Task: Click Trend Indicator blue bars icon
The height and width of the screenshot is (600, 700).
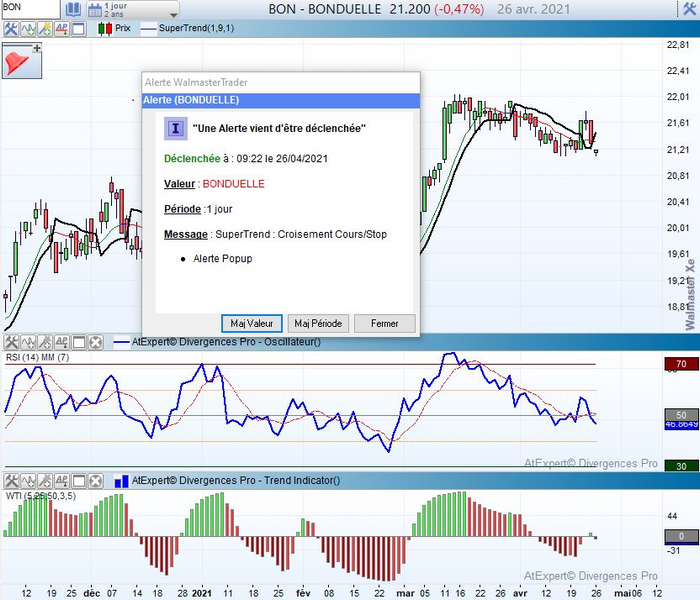Action: point(121,481)
